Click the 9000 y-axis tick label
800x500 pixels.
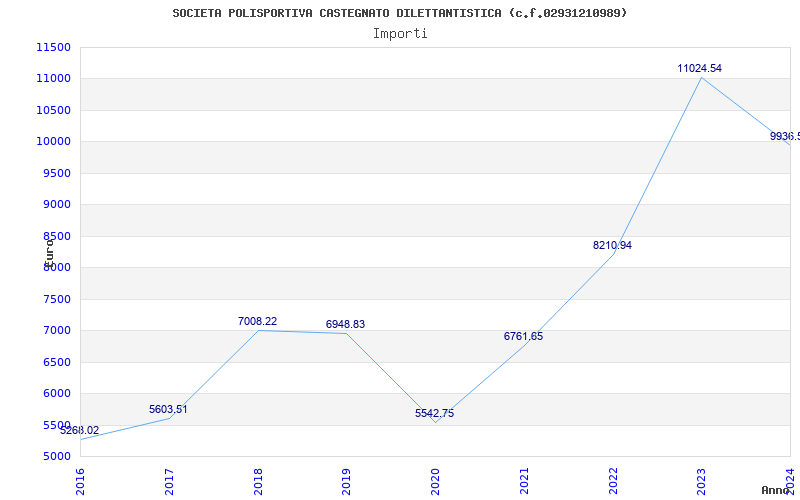click(56, 205)
